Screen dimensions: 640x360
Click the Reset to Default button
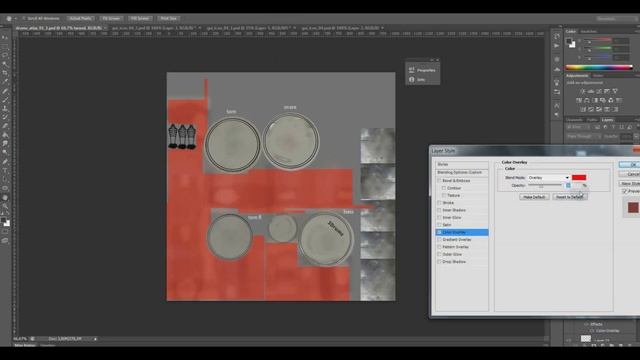(569, 197)
